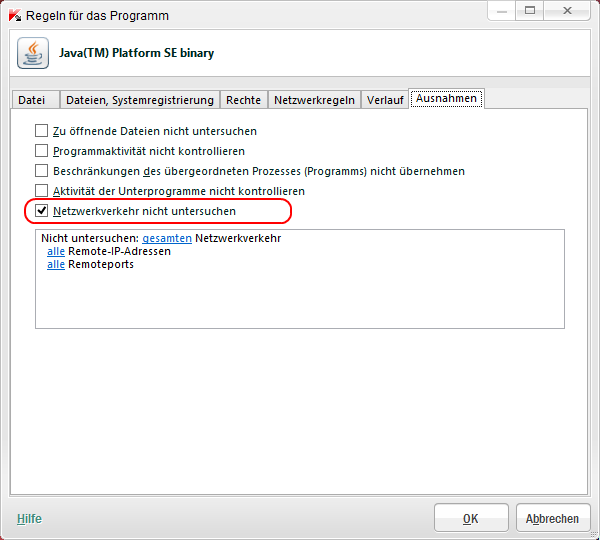Viewport: 600px width, 540px height.
Task: Open the Datei tab
Action: point(32,100)
